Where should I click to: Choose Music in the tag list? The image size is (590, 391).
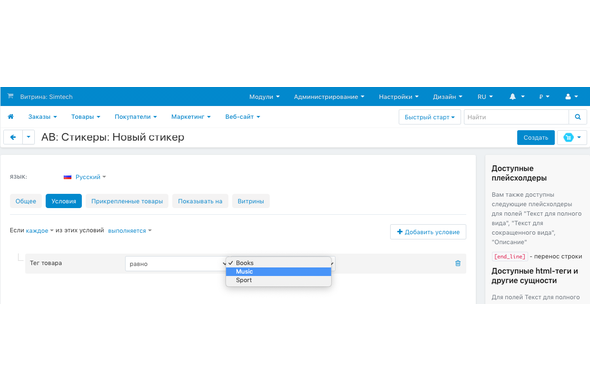point(278,271)
